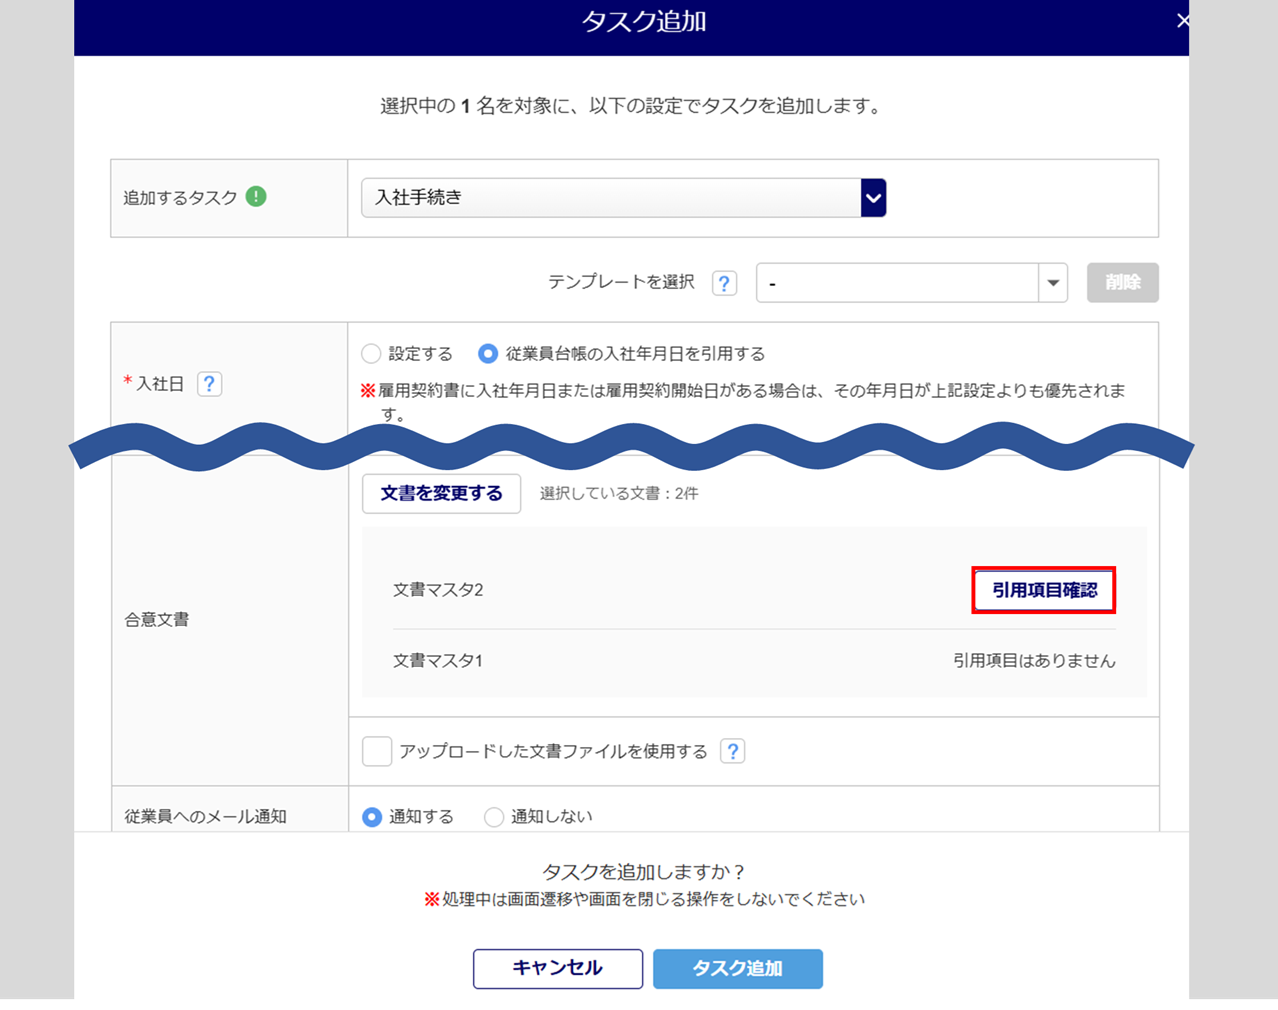The width and height of the screenshot is (1278, 1010).
Task: Open the help tooltip for 入社日
Action: coord(209,384)
